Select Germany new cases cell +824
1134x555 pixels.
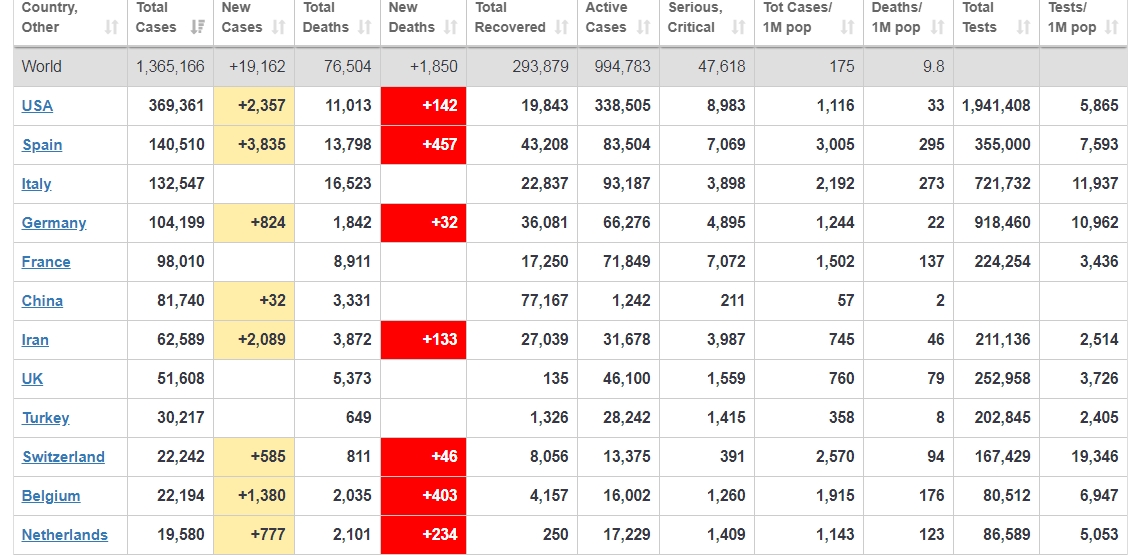(254, 223)
